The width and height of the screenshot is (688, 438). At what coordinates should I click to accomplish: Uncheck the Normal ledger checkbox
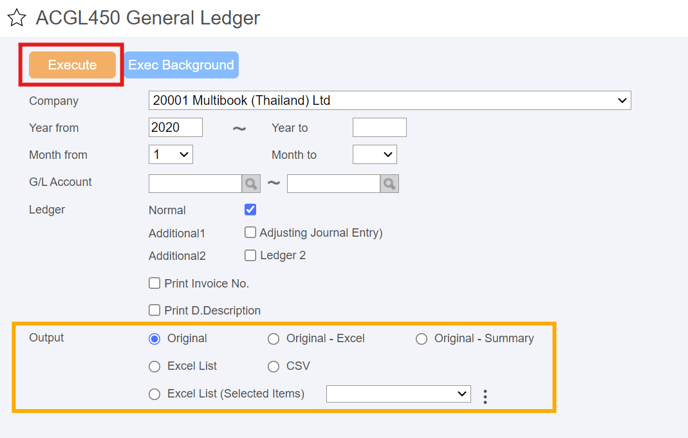(250, 210)
